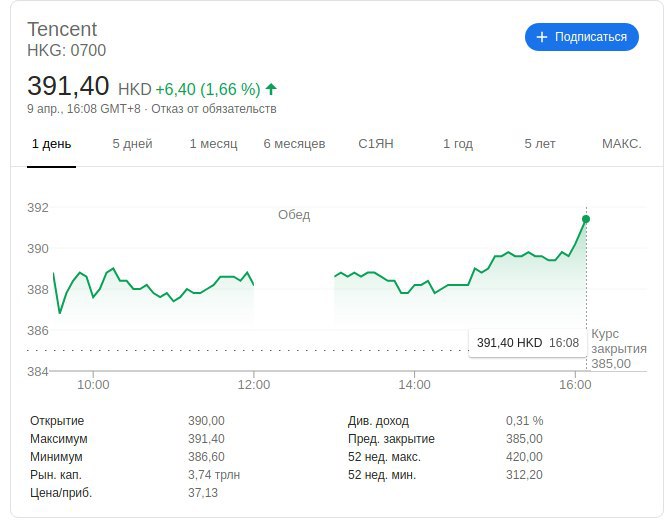Click the Див. доход value 0,31 %
The height and width of the screenshot is (523, 664).
pos(524,421)
